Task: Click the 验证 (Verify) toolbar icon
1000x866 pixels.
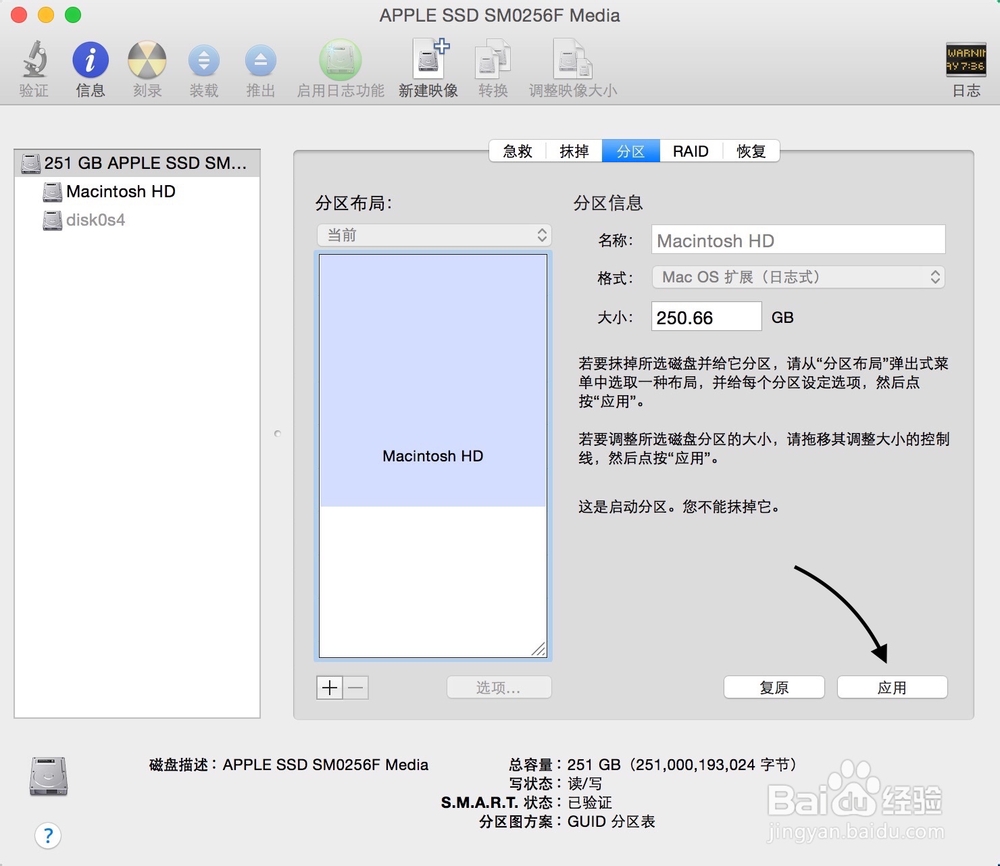Action: pos(33,62)
